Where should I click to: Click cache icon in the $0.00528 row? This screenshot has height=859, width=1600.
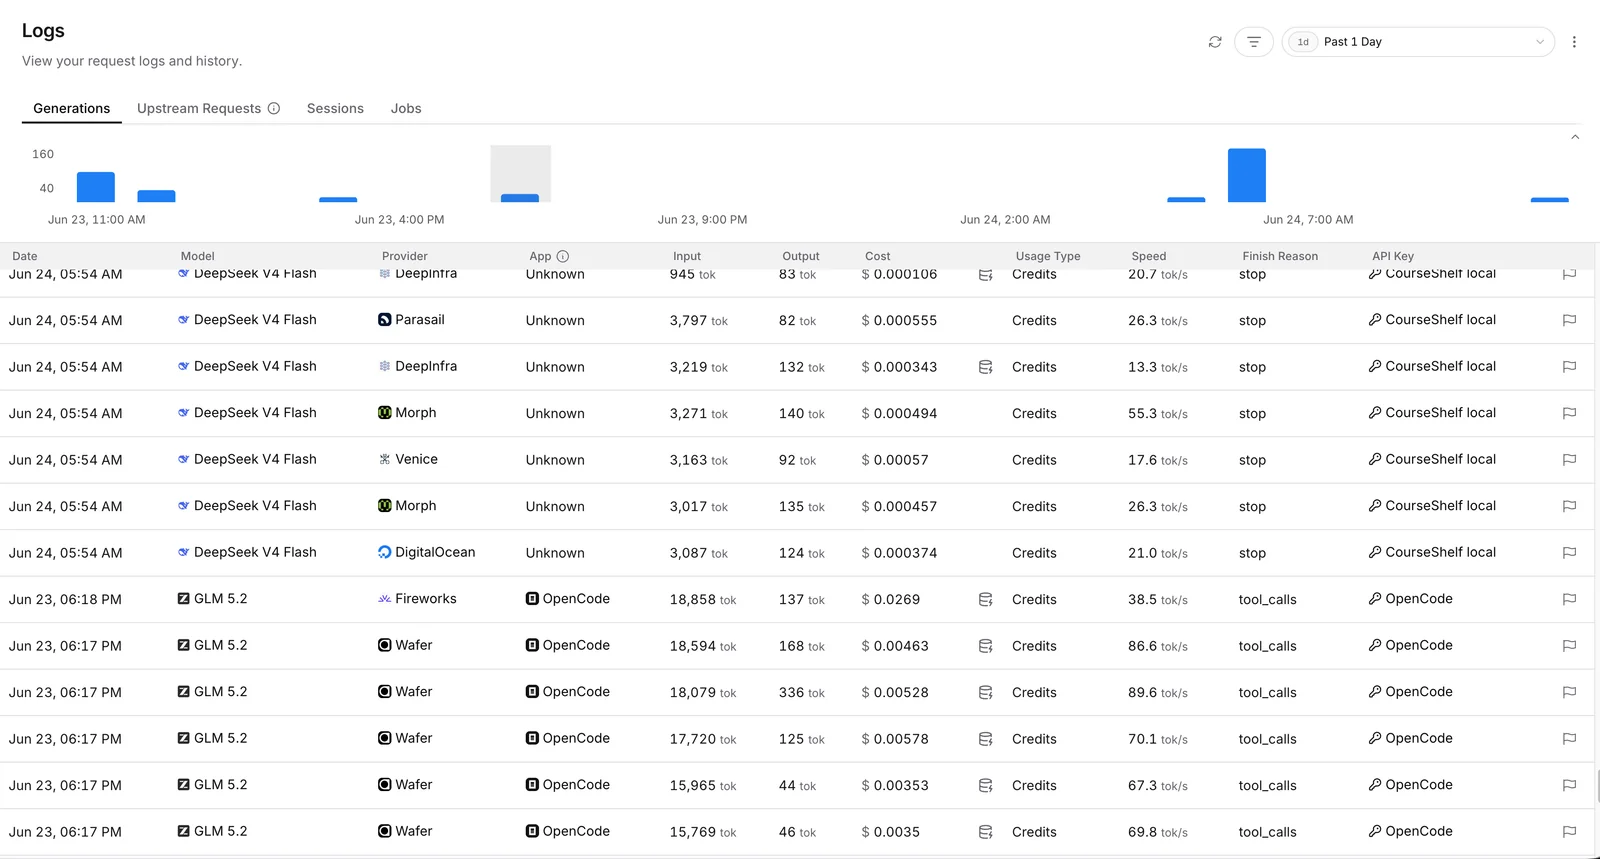(985, 692)
